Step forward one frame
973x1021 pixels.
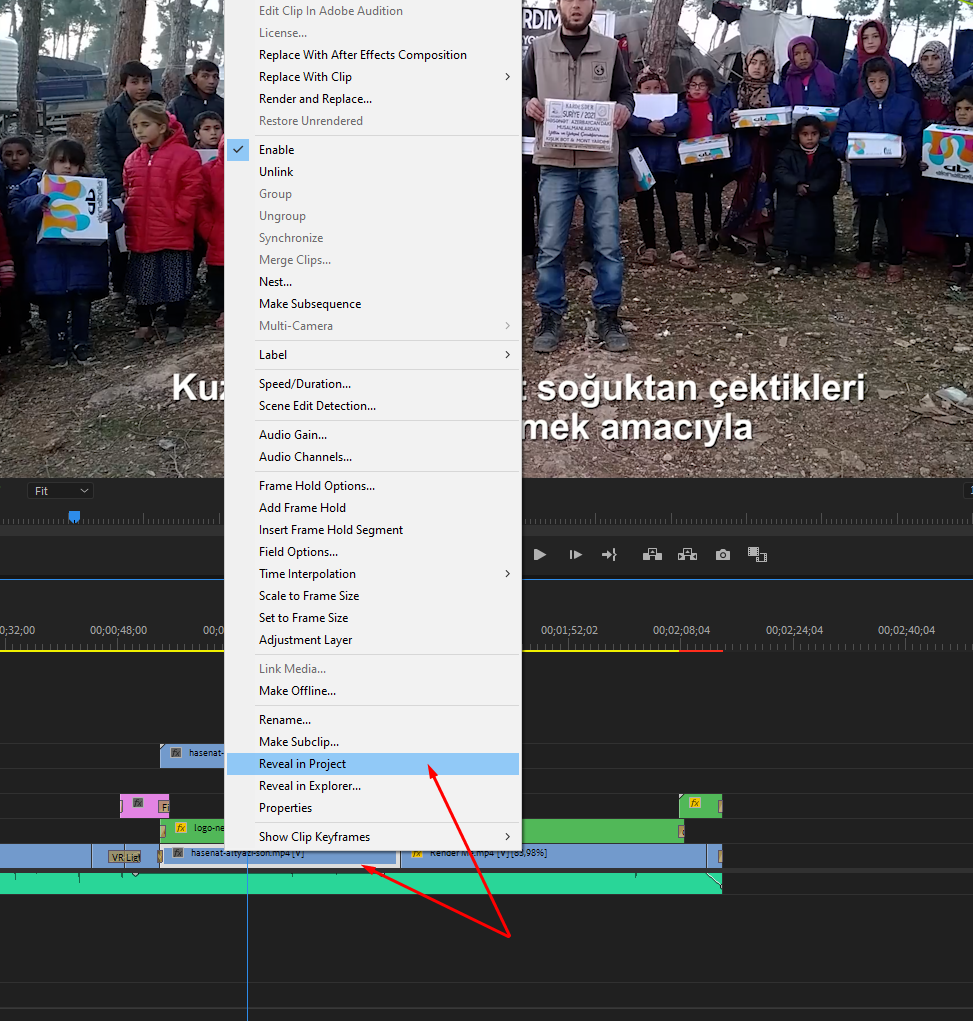[x=575, y=555]
